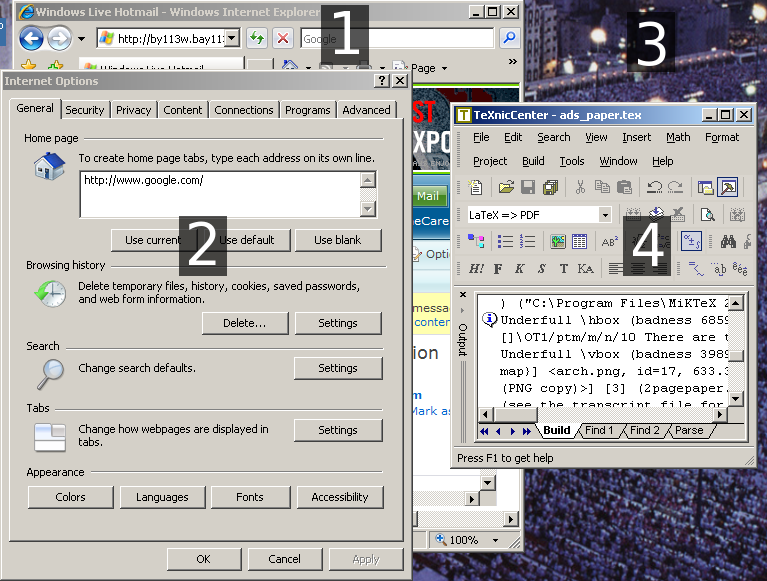Save all files icon in TeXnicCenter
The width and height of the screenshot is (767, 581).
(x=550, y=187)
